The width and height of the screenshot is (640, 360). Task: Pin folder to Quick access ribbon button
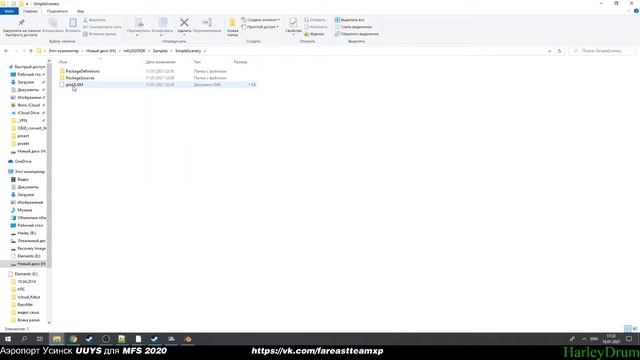pos(21,27)
